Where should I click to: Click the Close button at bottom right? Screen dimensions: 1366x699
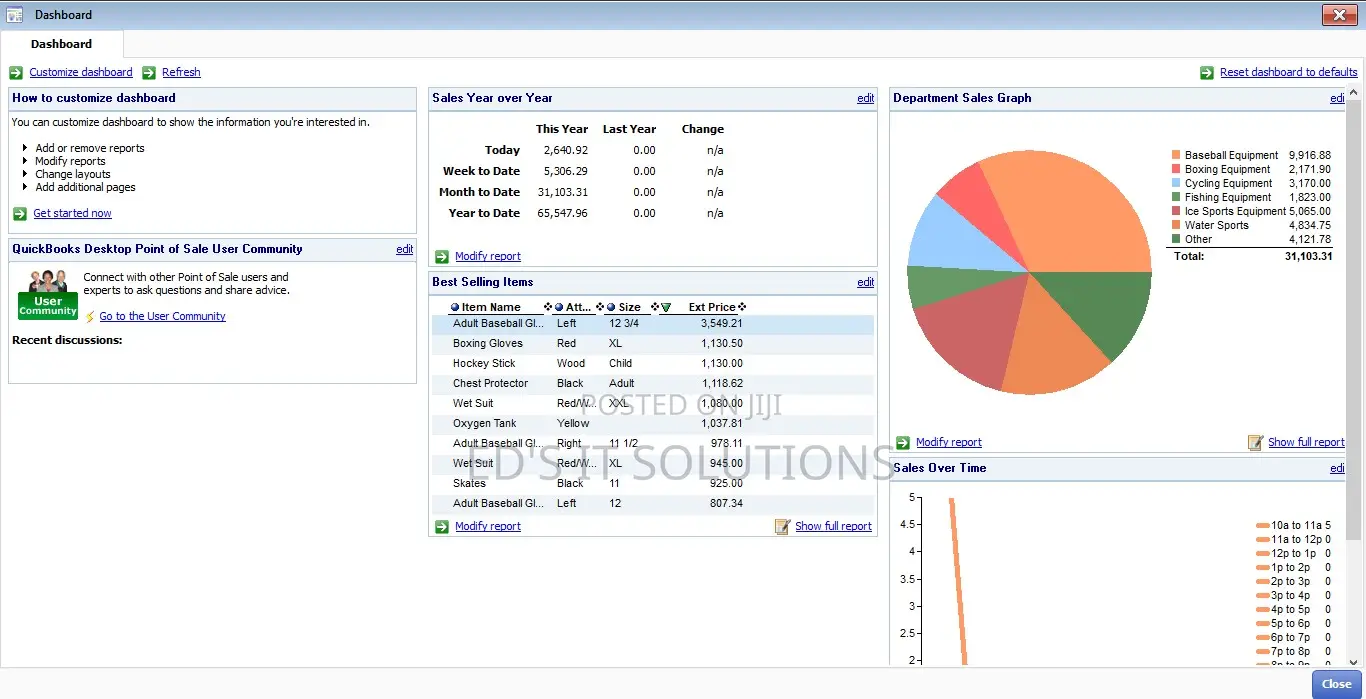(x=1336, y=684)
